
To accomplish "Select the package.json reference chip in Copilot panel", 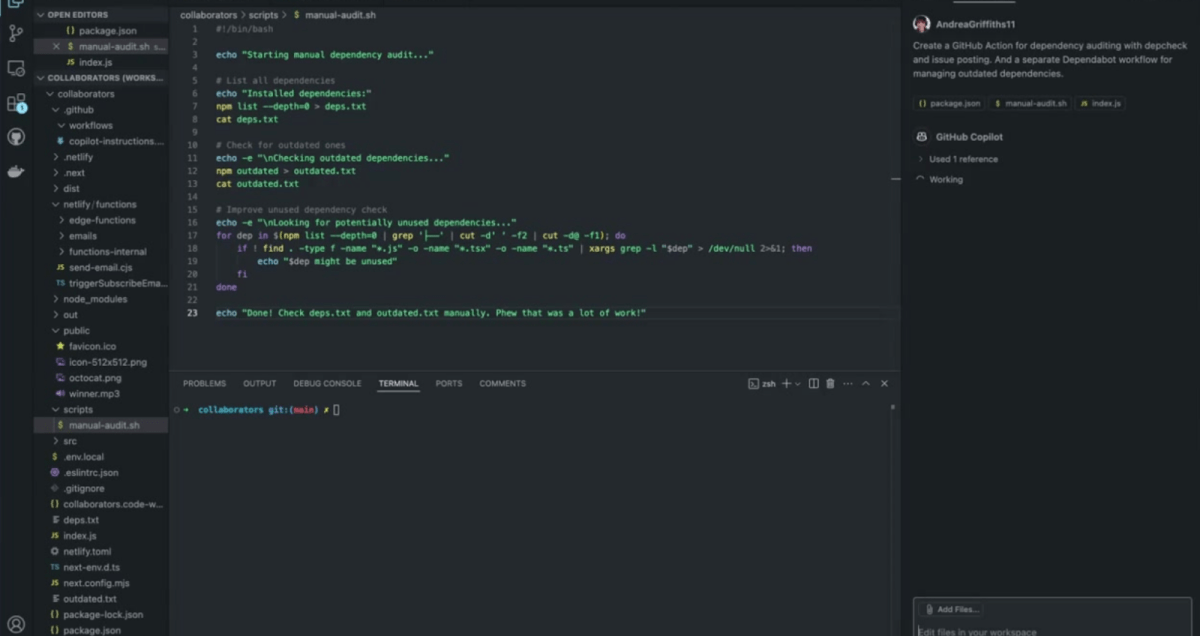I will tap(949, 103).
